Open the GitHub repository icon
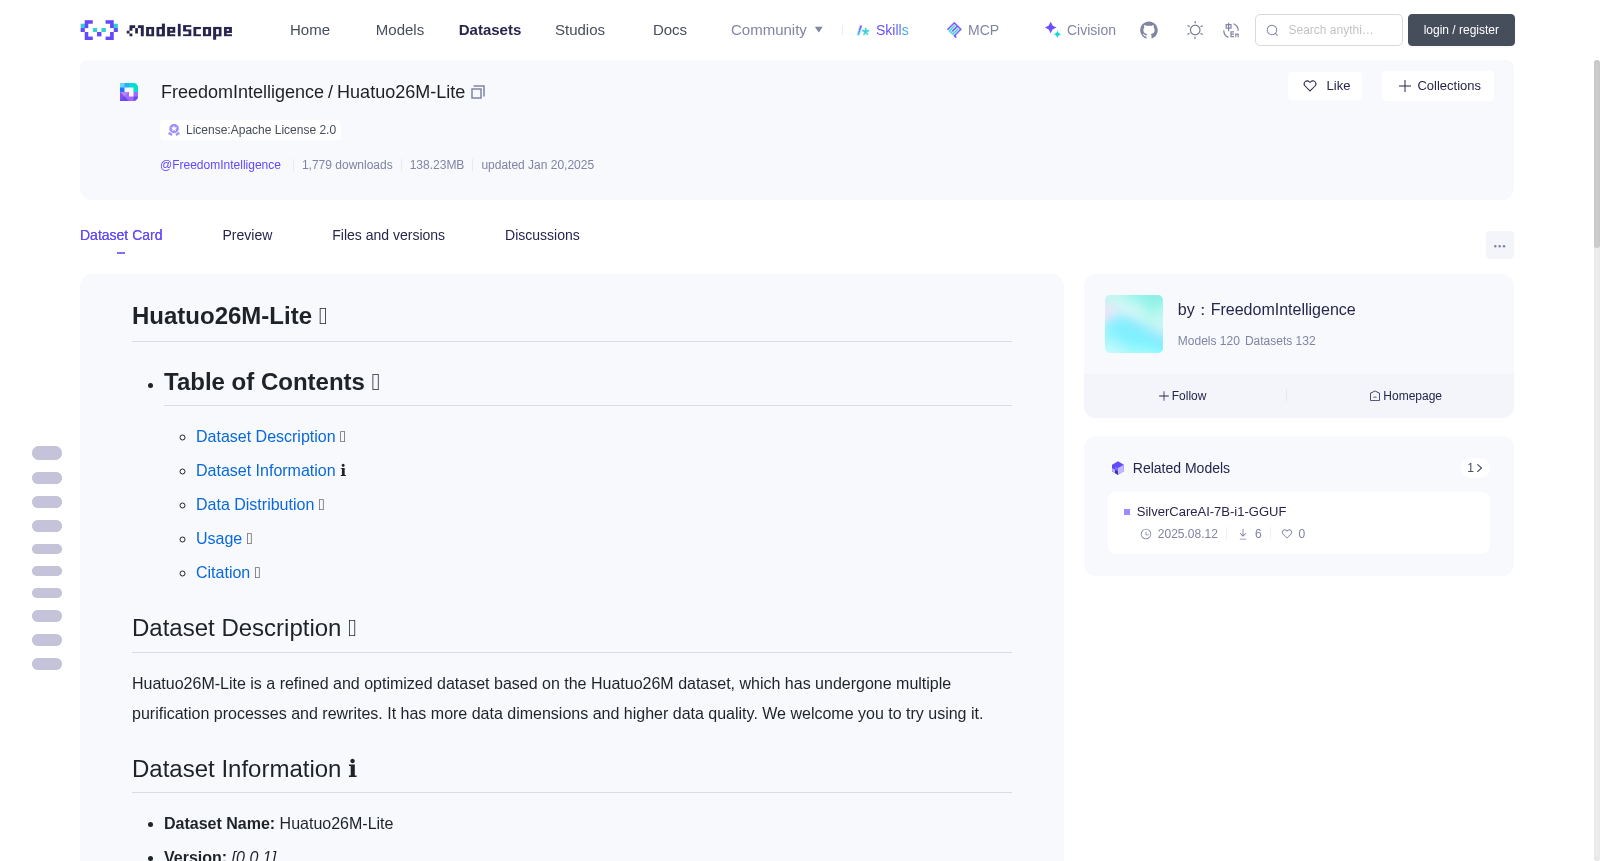1600x861 pixels. [1149, 30]
